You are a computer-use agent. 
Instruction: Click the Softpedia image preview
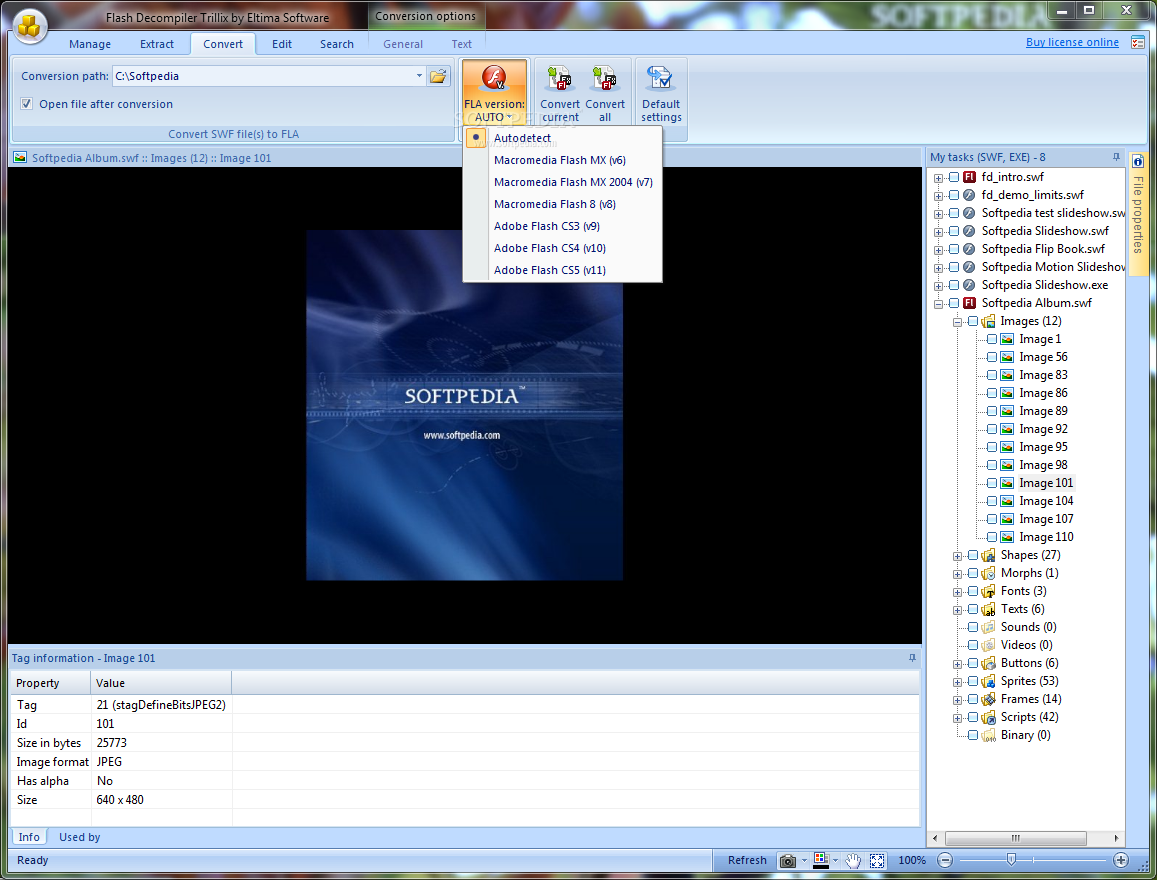[x=464, y=405]
